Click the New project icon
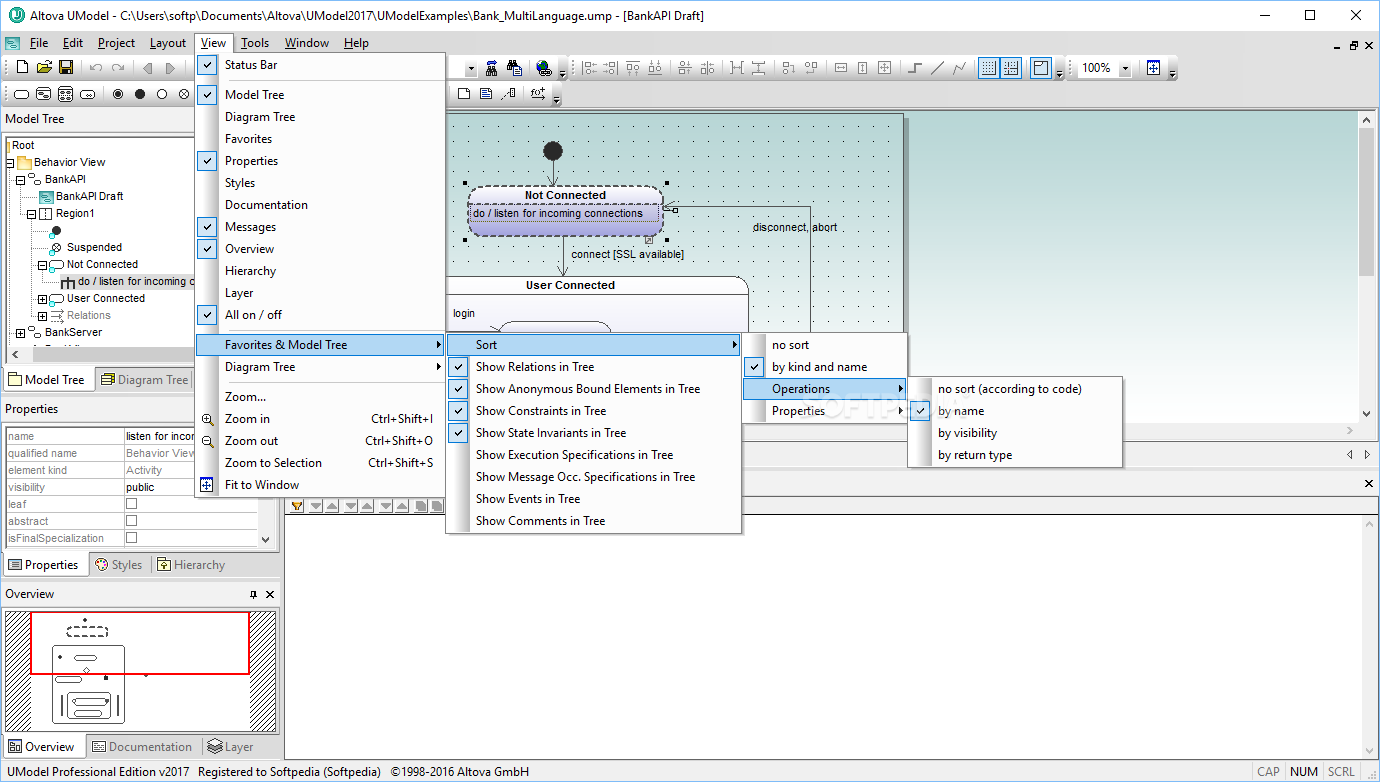 click(x=22, y=67)
